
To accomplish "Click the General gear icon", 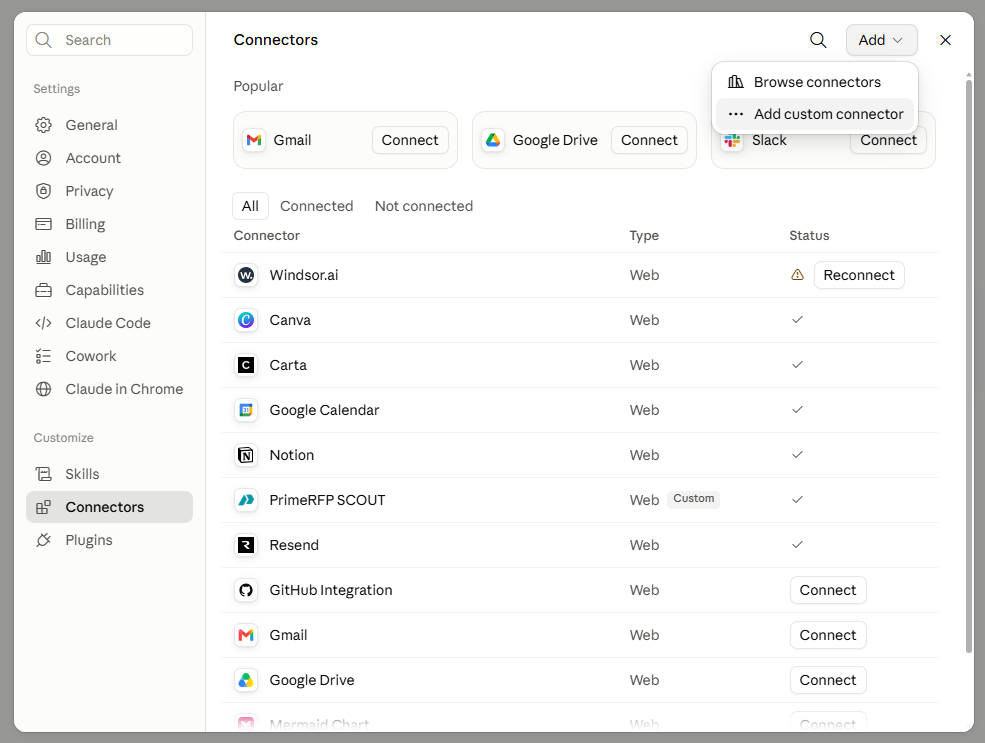I will click(x=43, y=125).
